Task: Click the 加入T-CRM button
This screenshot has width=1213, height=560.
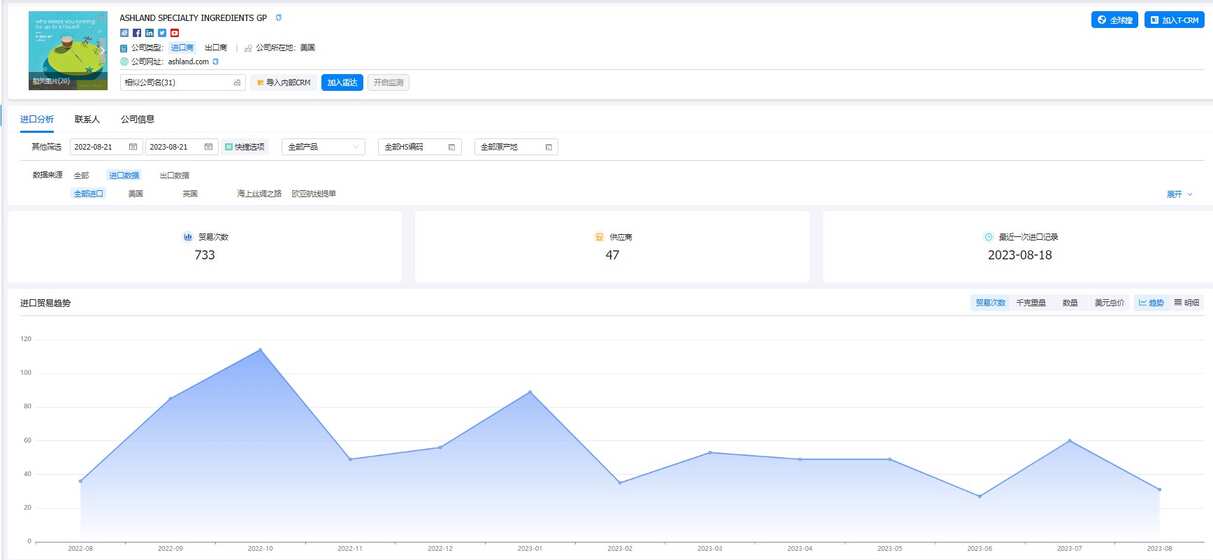Action: click(1174, 20)
